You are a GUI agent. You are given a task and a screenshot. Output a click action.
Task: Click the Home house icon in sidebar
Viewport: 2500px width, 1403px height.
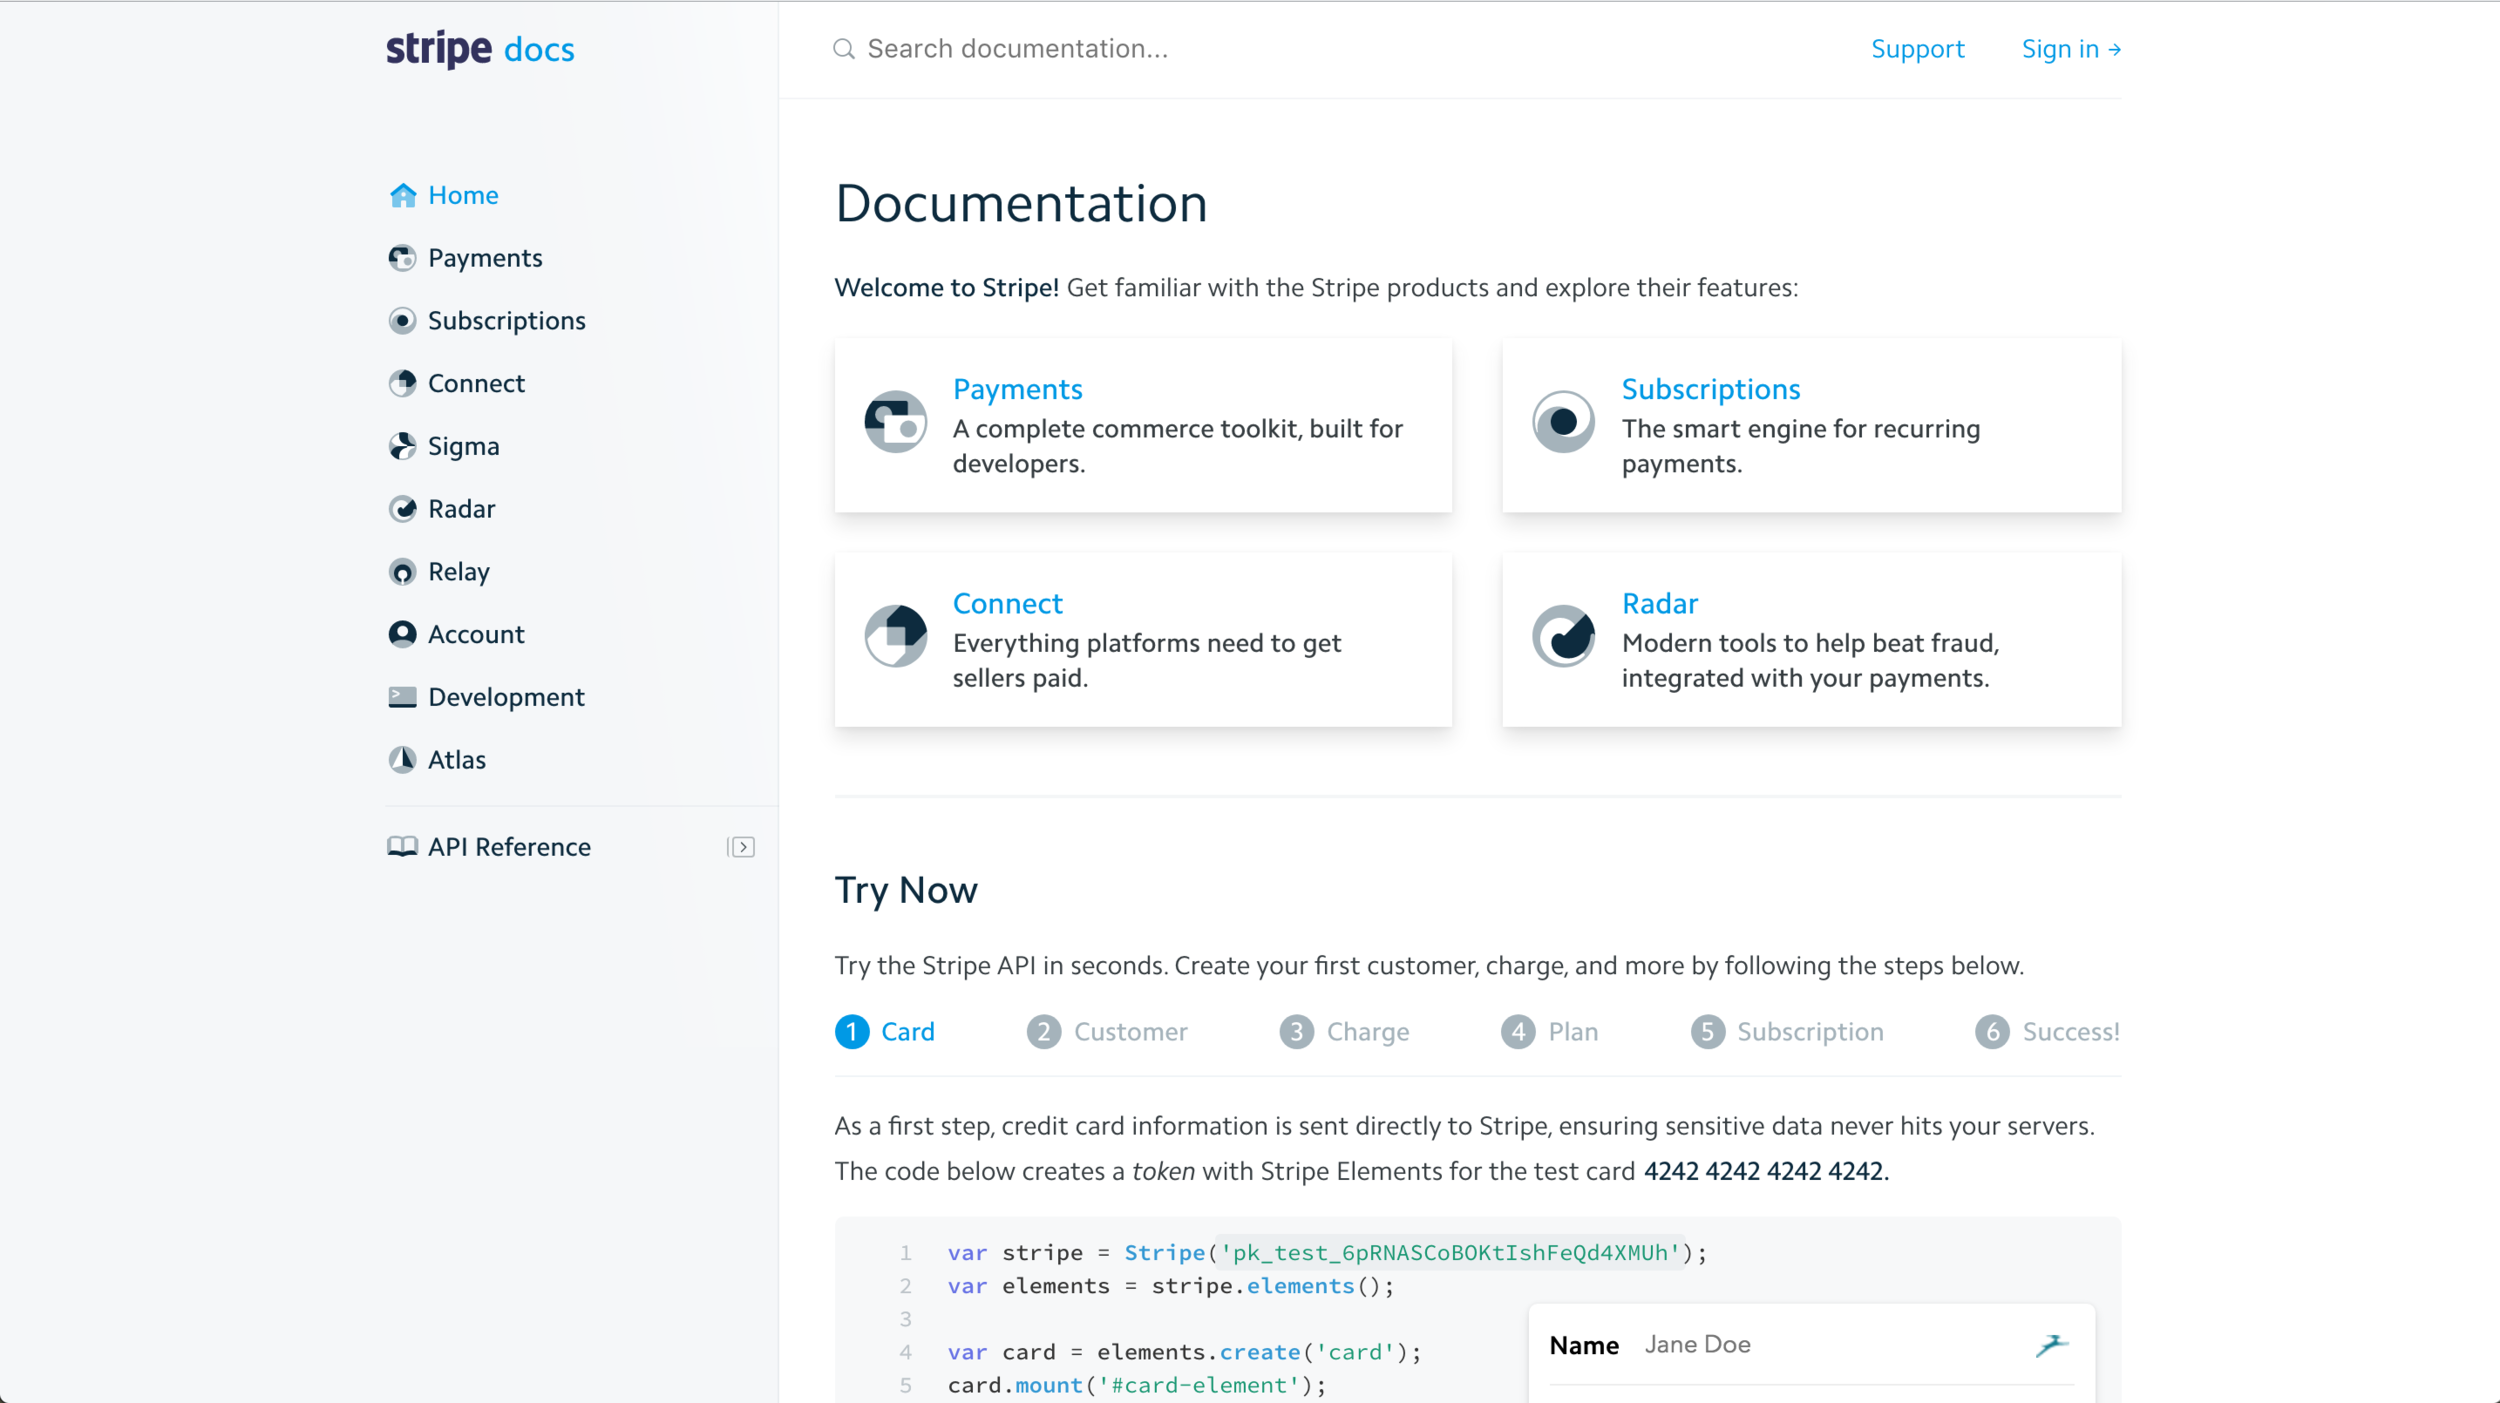click(403, 195)
